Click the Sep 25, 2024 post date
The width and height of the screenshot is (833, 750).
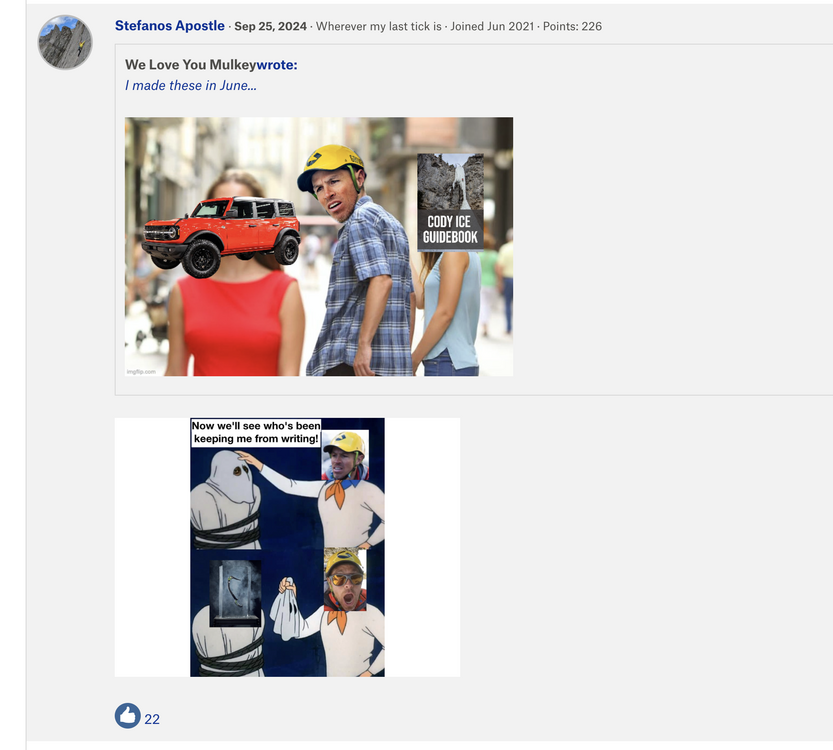(270, 26)
